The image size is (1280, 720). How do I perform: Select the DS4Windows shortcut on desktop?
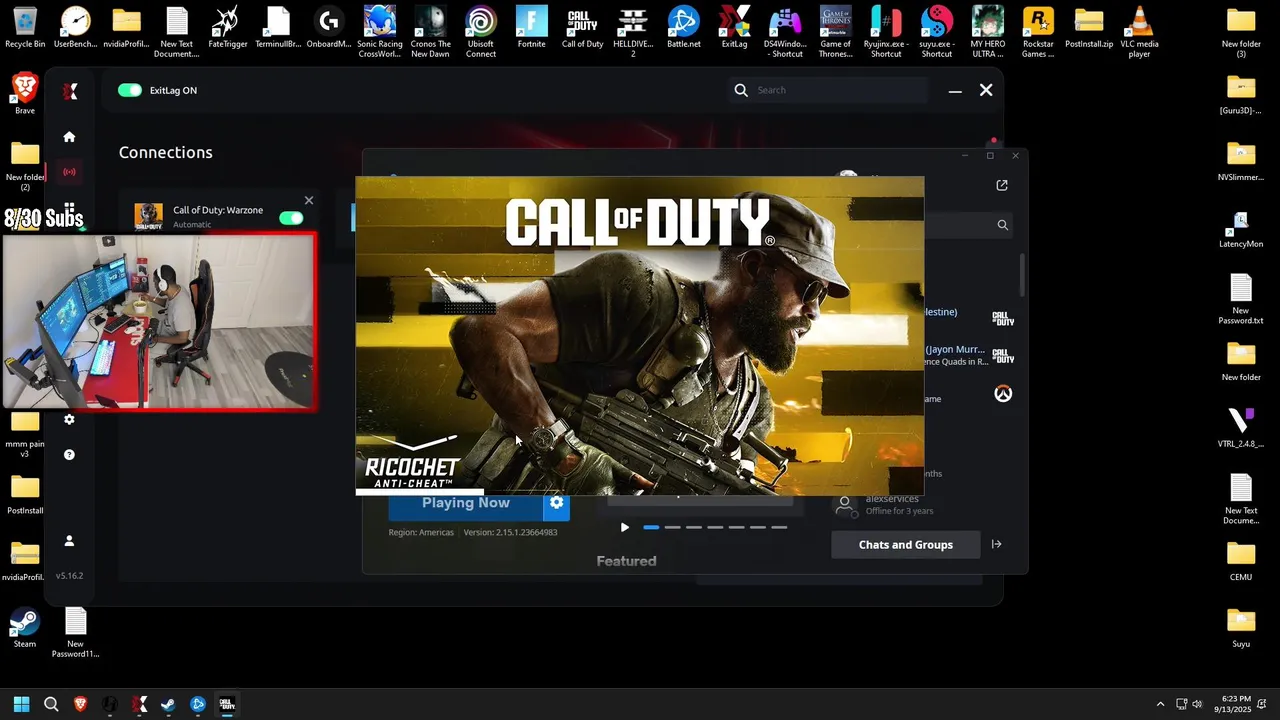click(x=785, y=32)
